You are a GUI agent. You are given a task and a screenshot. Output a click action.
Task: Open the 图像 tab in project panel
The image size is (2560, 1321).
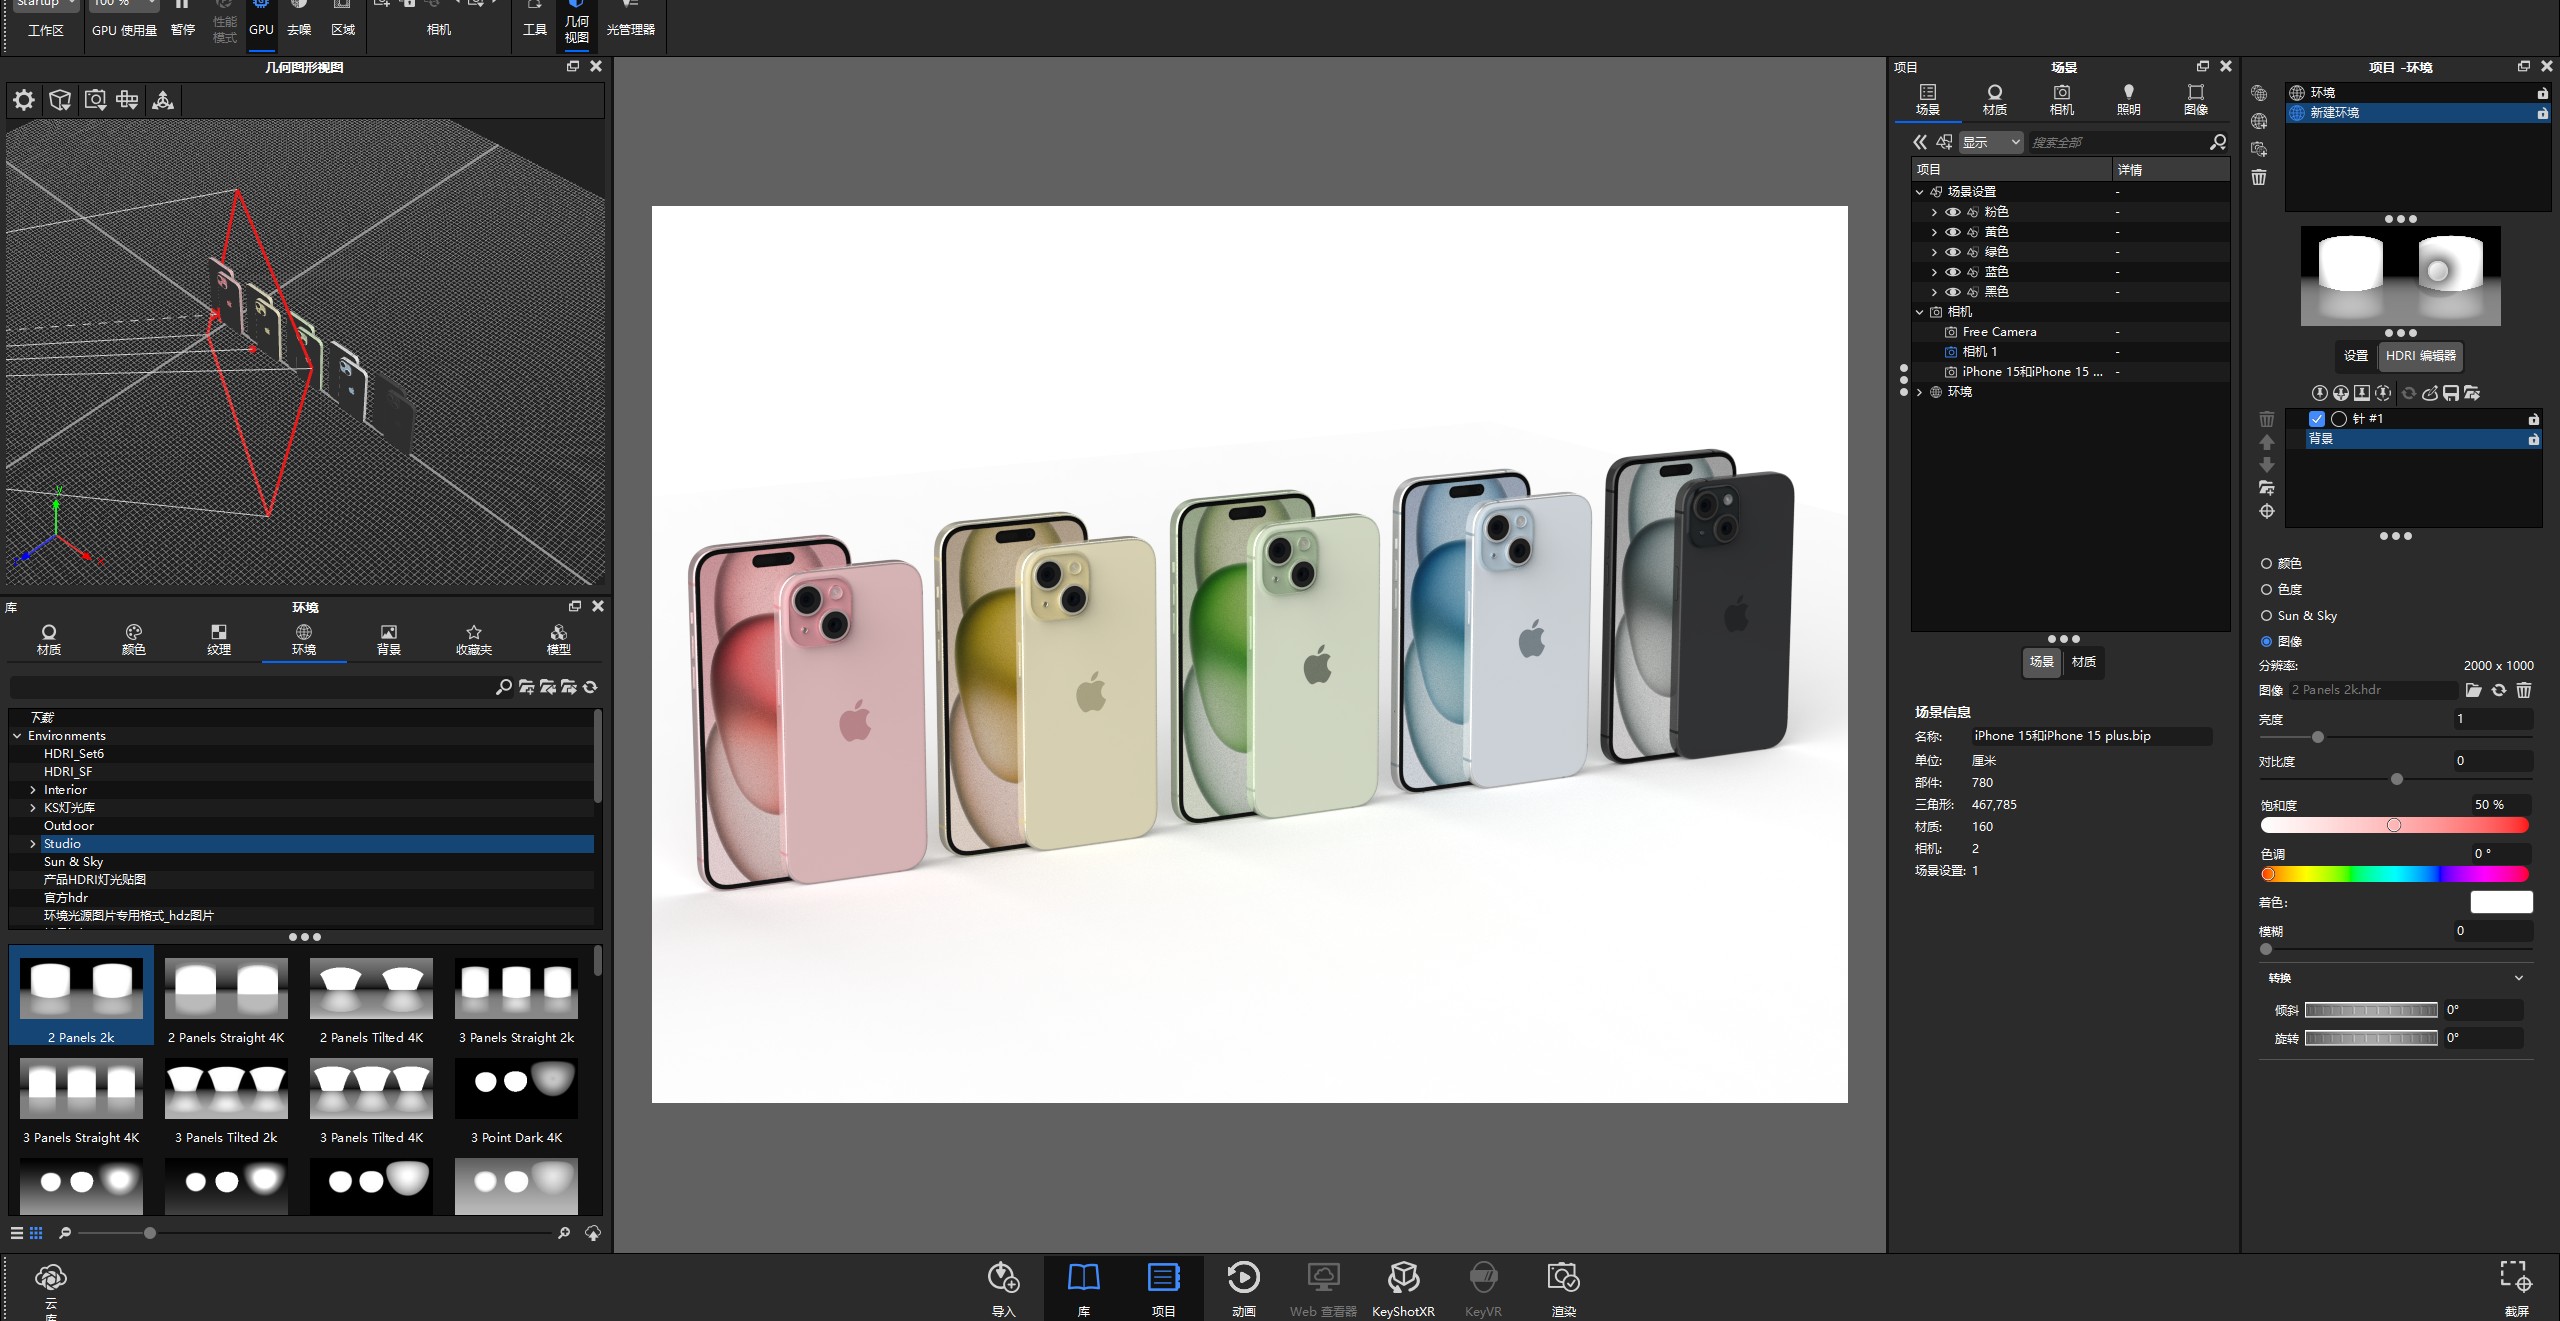pyautogui.click(x=2195, y=100)
